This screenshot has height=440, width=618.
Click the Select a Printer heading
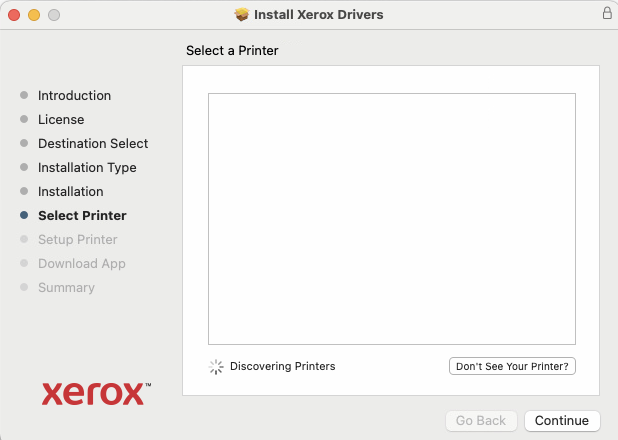click(x=232, y=50)
